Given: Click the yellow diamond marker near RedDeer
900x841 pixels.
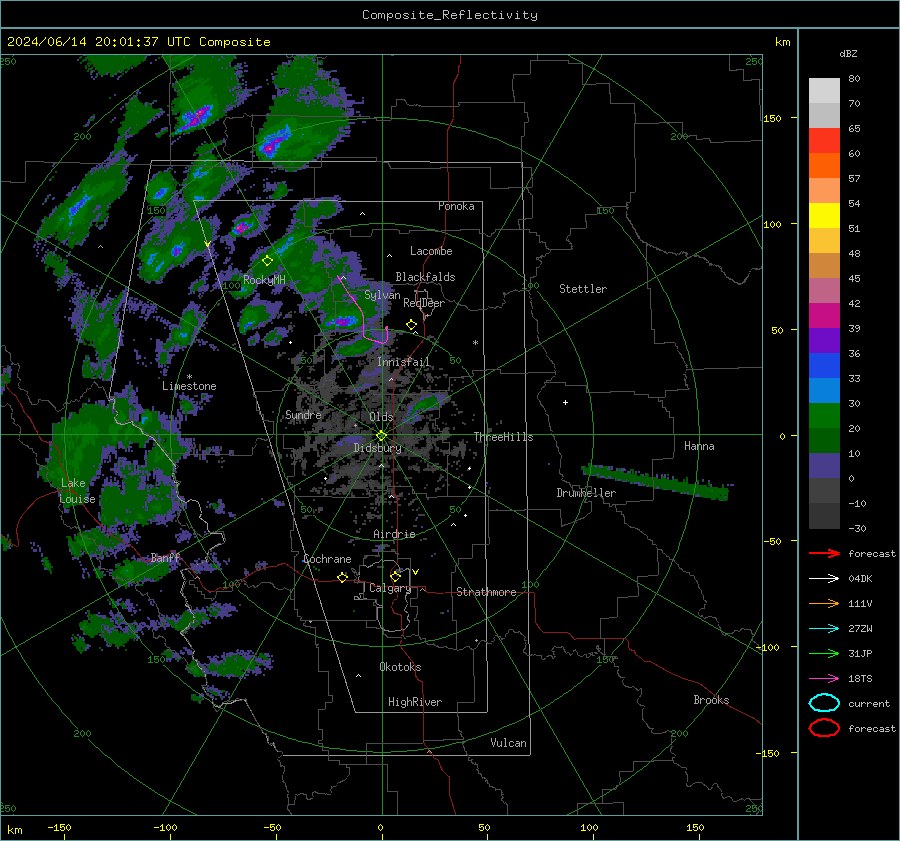Looking at the screenshot, I should coord(411,325).
